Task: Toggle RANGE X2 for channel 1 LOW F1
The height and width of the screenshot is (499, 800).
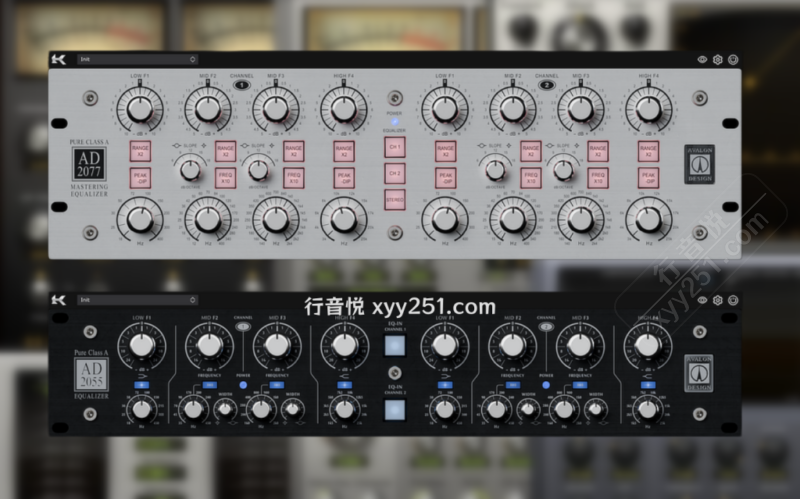Action: click(x=140, y=152)
